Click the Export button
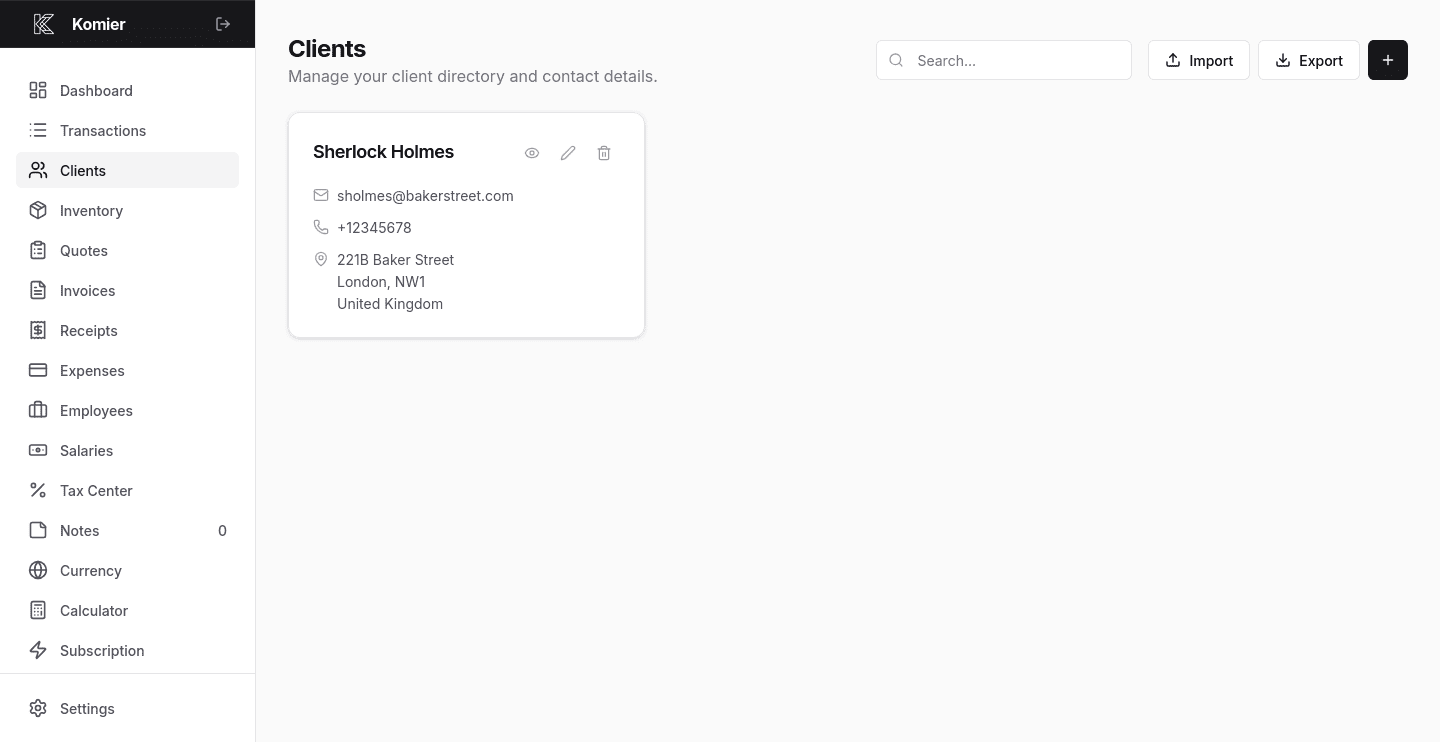 click(1309, 60)
